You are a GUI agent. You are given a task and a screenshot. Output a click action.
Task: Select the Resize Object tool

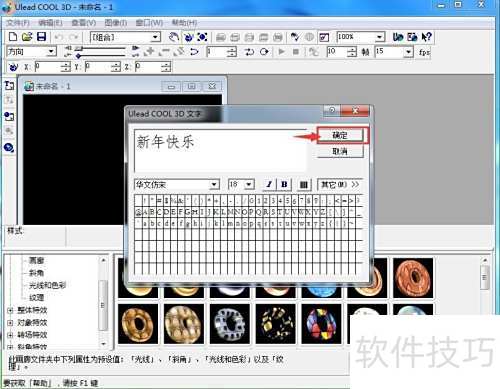[x=202, y=37]
